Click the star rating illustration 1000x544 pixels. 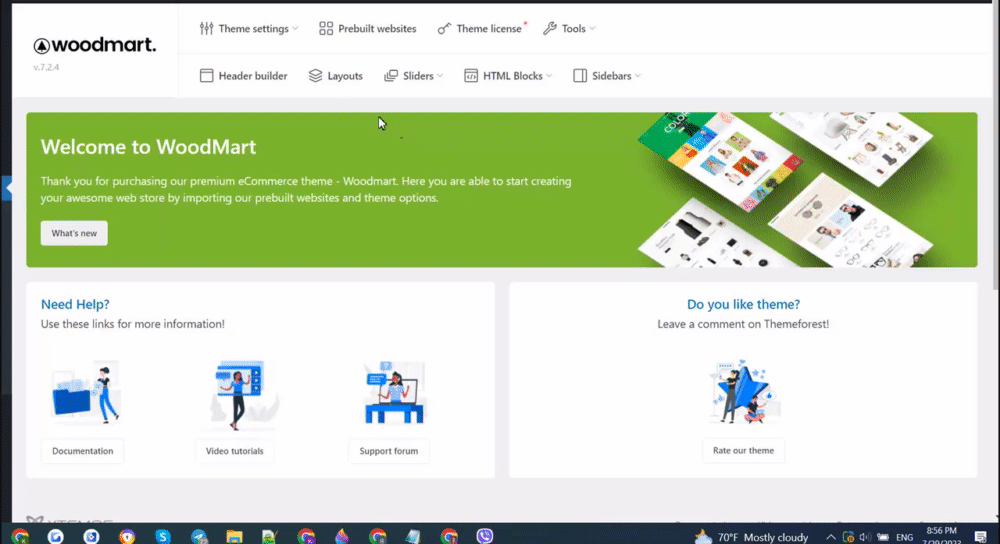(744, 392)
